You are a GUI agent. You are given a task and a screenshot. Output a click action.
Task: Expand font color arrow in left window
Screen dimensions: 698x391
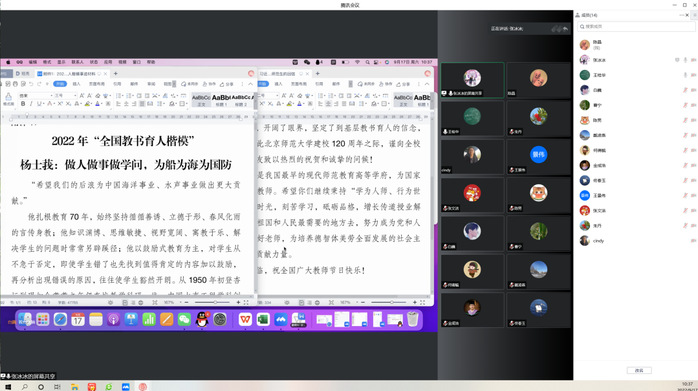coord(102,103)
